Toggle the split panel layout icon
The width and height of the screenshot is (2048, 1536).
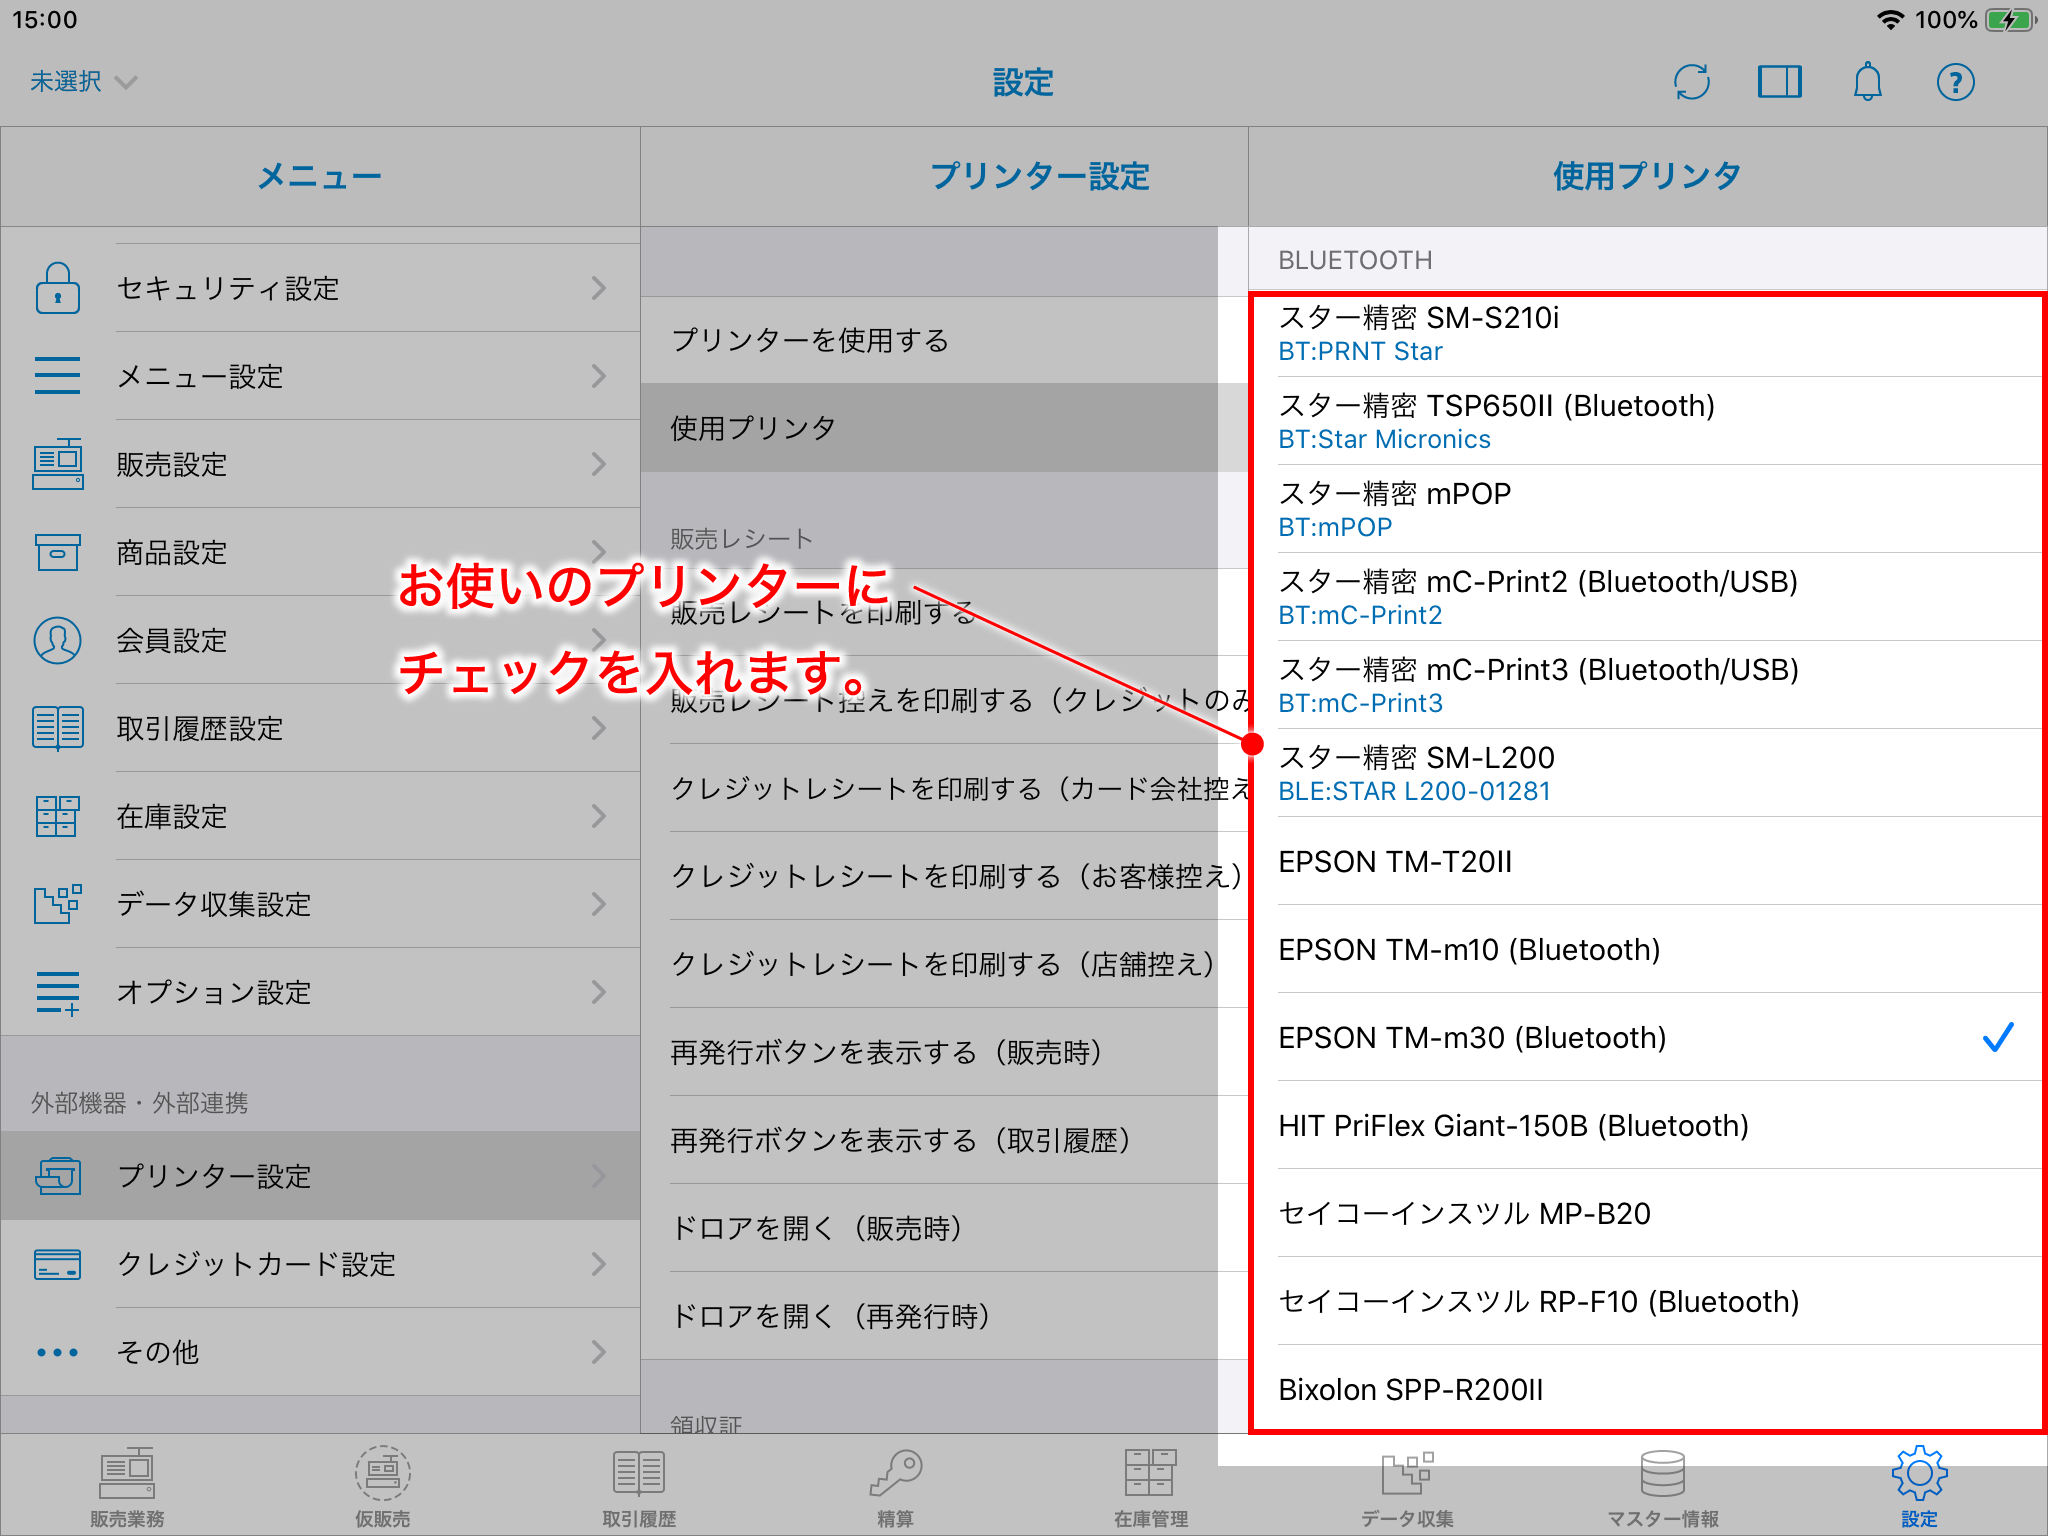tap(1780, 82)
